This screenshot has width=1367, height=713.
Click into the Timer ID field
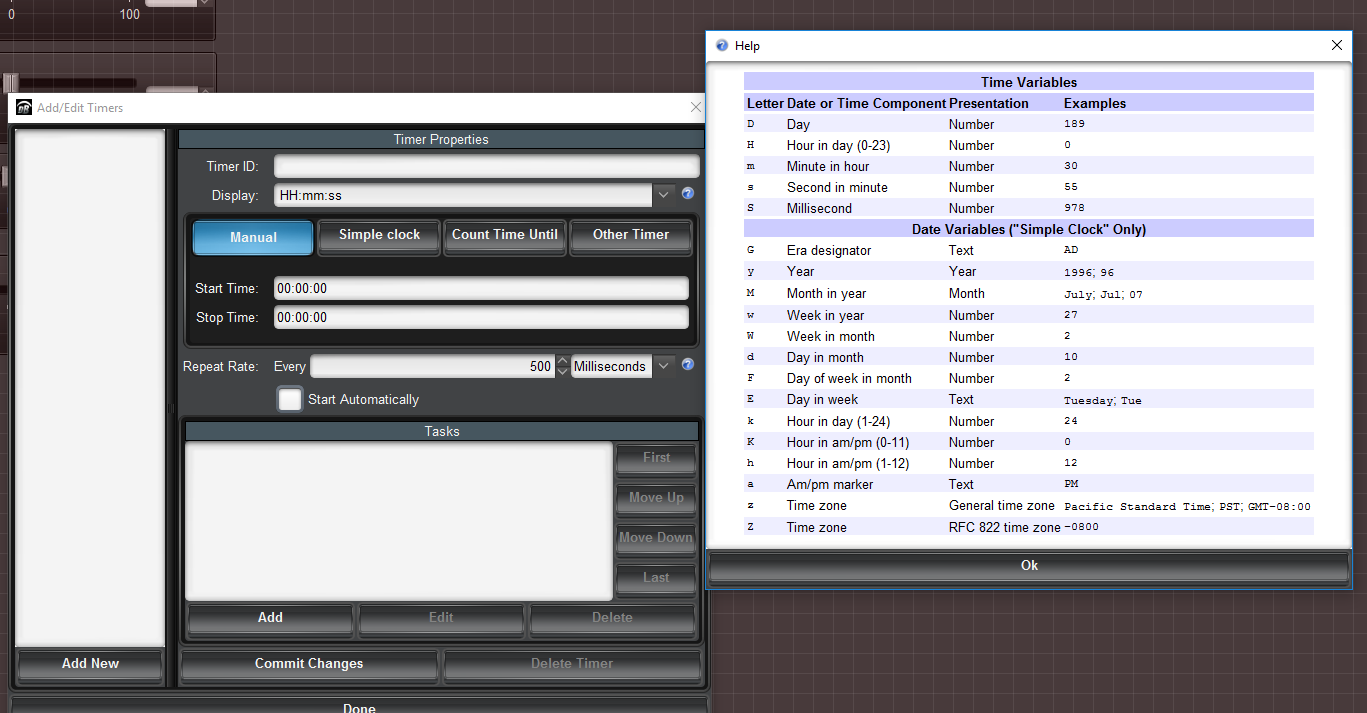(486, 166)
